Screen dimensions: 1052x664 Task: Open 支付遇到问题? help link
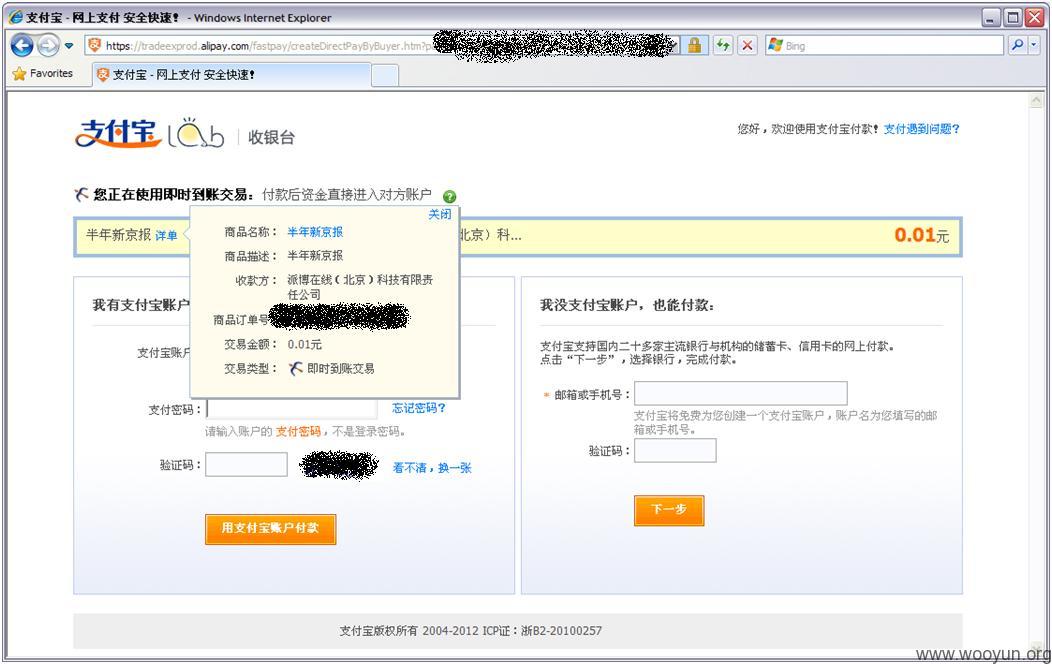[921, 129]
